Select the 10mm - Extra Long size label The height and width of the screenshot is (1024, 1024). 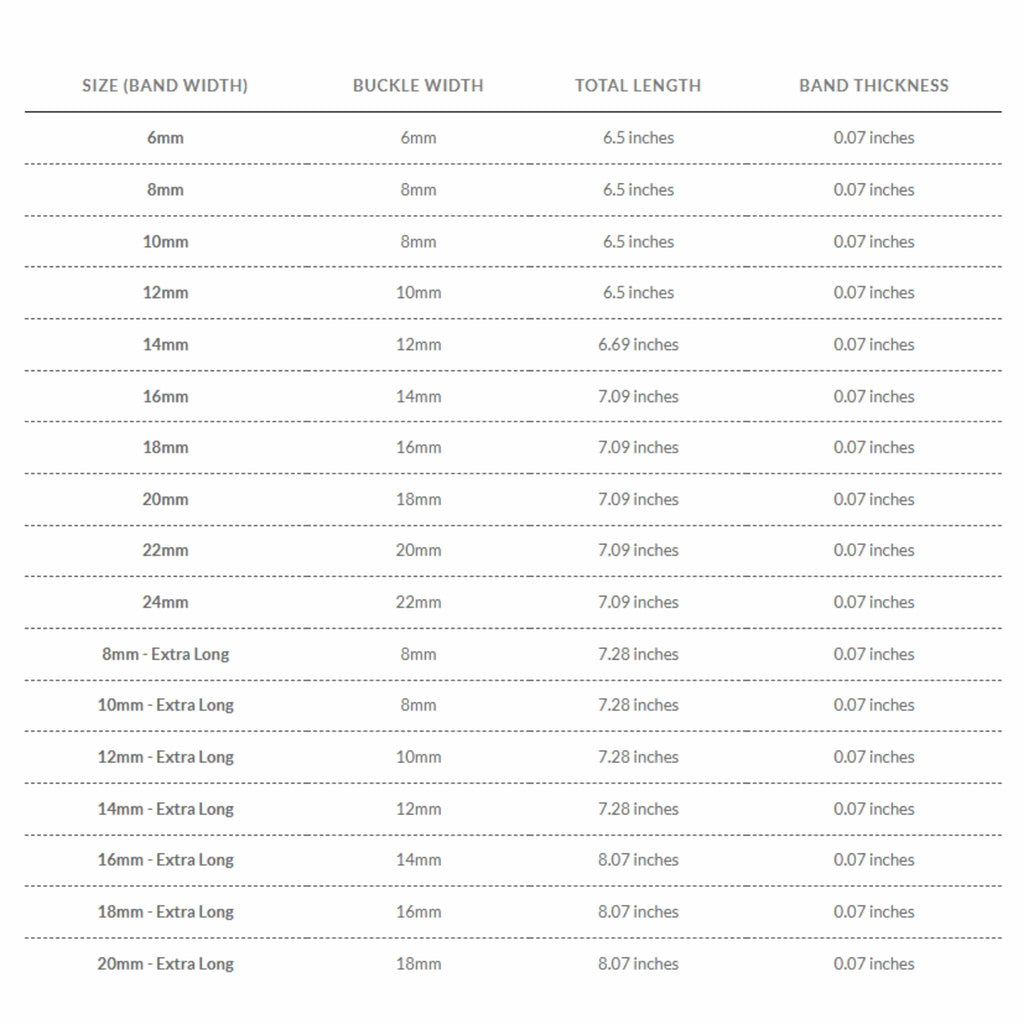point(165,705)
